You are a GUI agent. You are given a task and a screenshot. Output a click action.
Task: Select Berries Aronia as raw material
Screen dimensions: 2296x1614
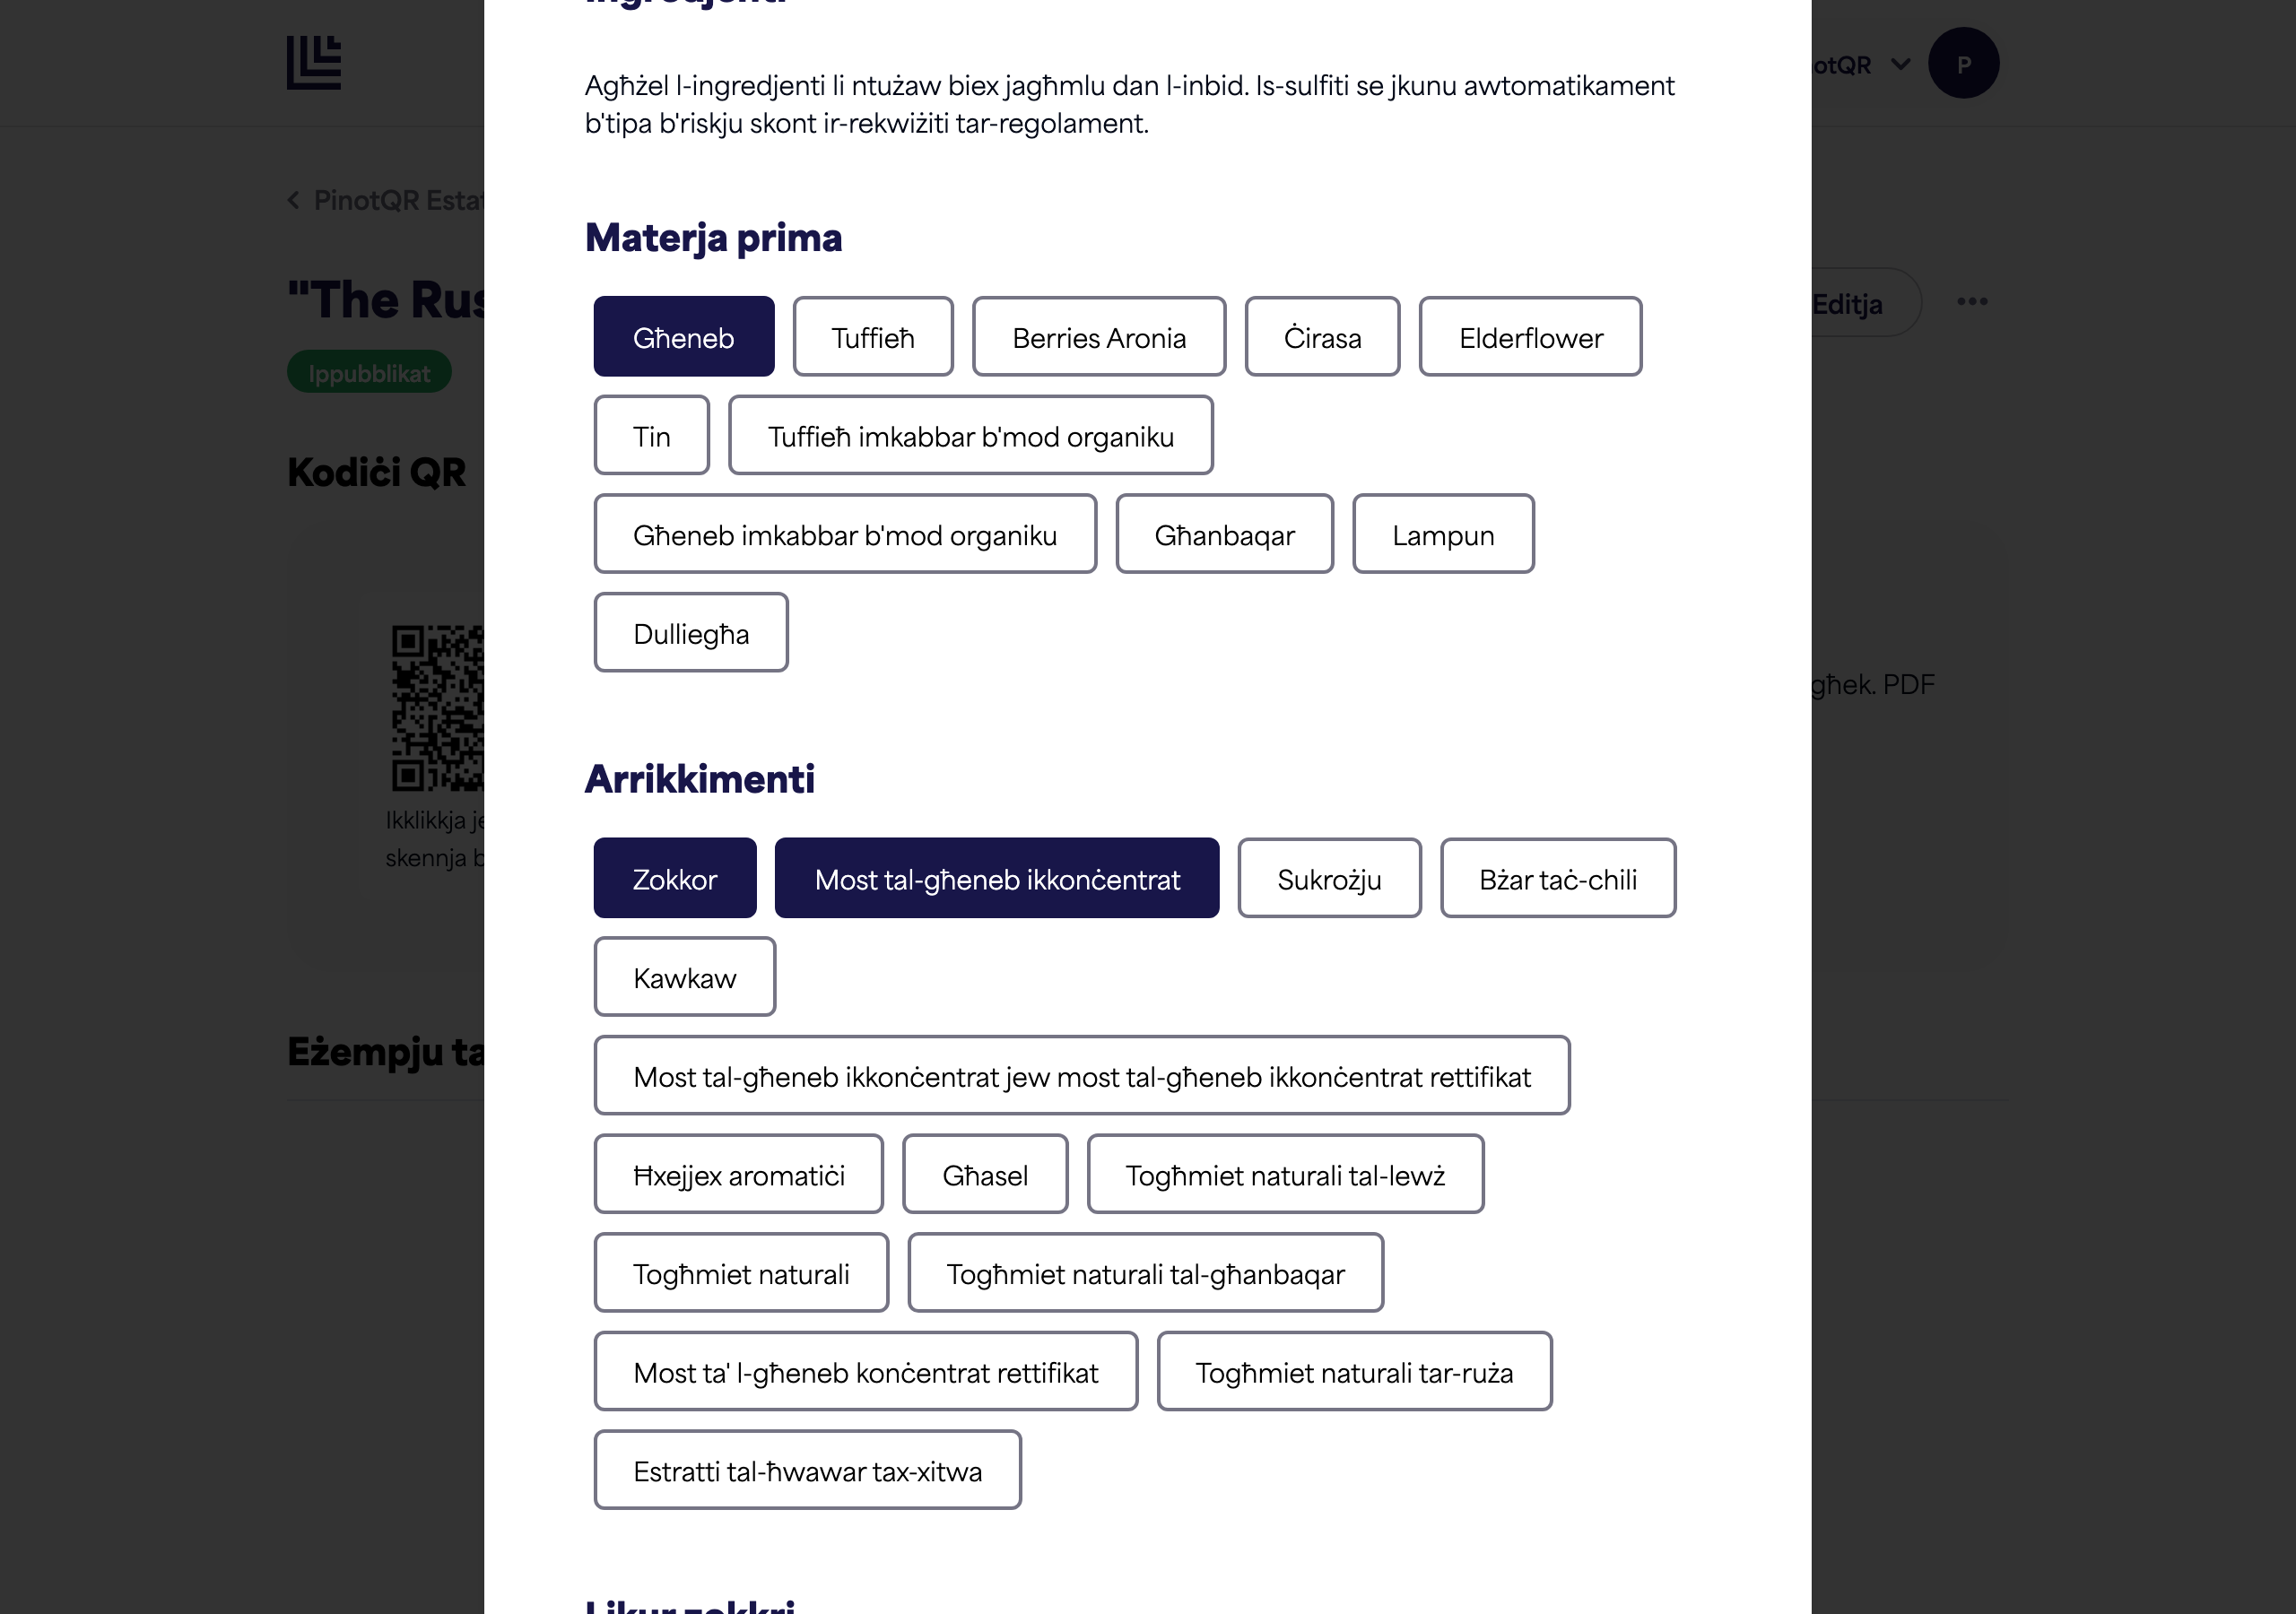[1099, 337]
